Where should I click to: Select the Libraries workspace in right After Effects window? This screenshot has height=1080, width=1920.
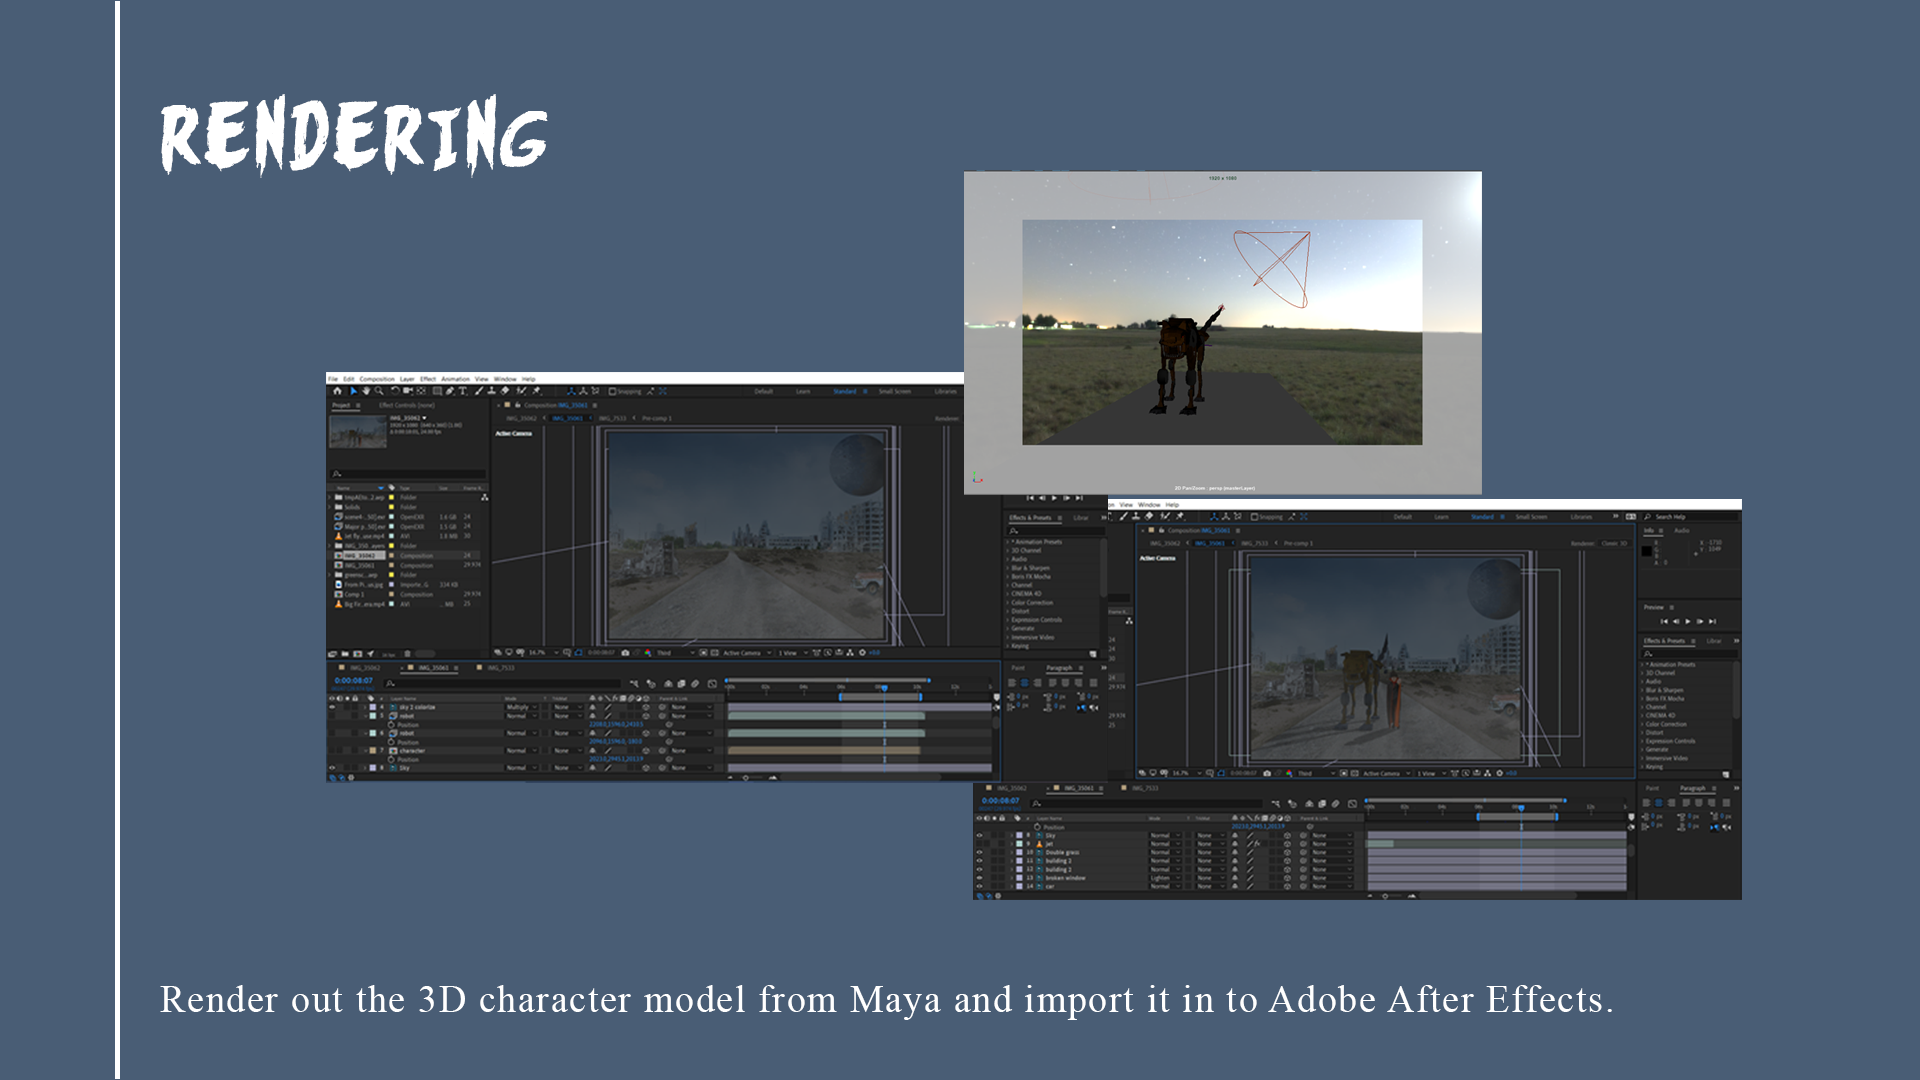click(x=1581, y=517)
